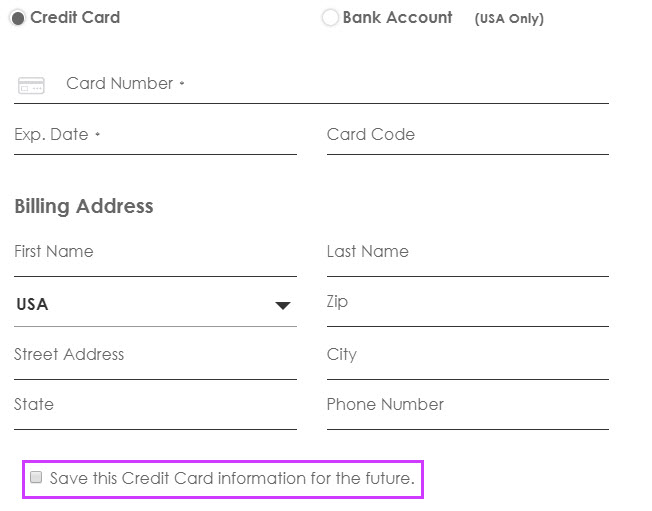Click the State input field

pos(155,407)
